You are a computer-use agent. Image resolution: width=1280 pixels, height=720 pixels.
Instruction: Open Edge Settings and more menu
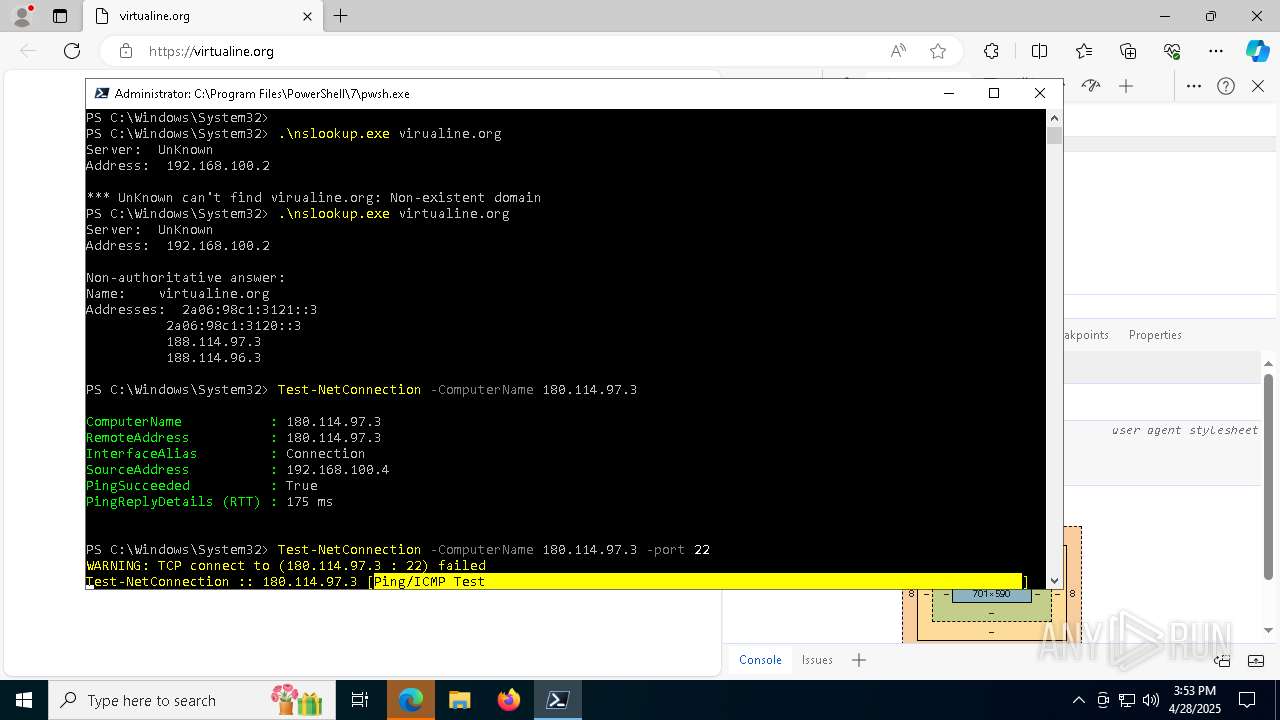[1216, 51]
